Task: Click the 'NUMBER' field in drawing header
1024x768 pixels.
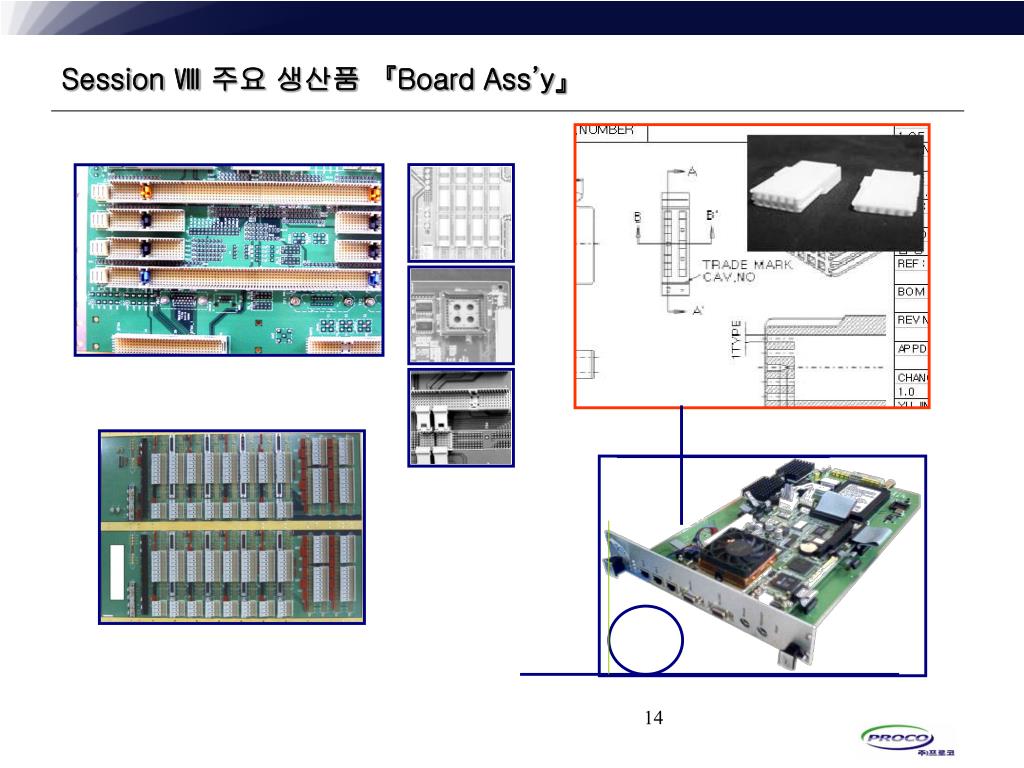Action: pyautogui.click(x=606, y=130)
